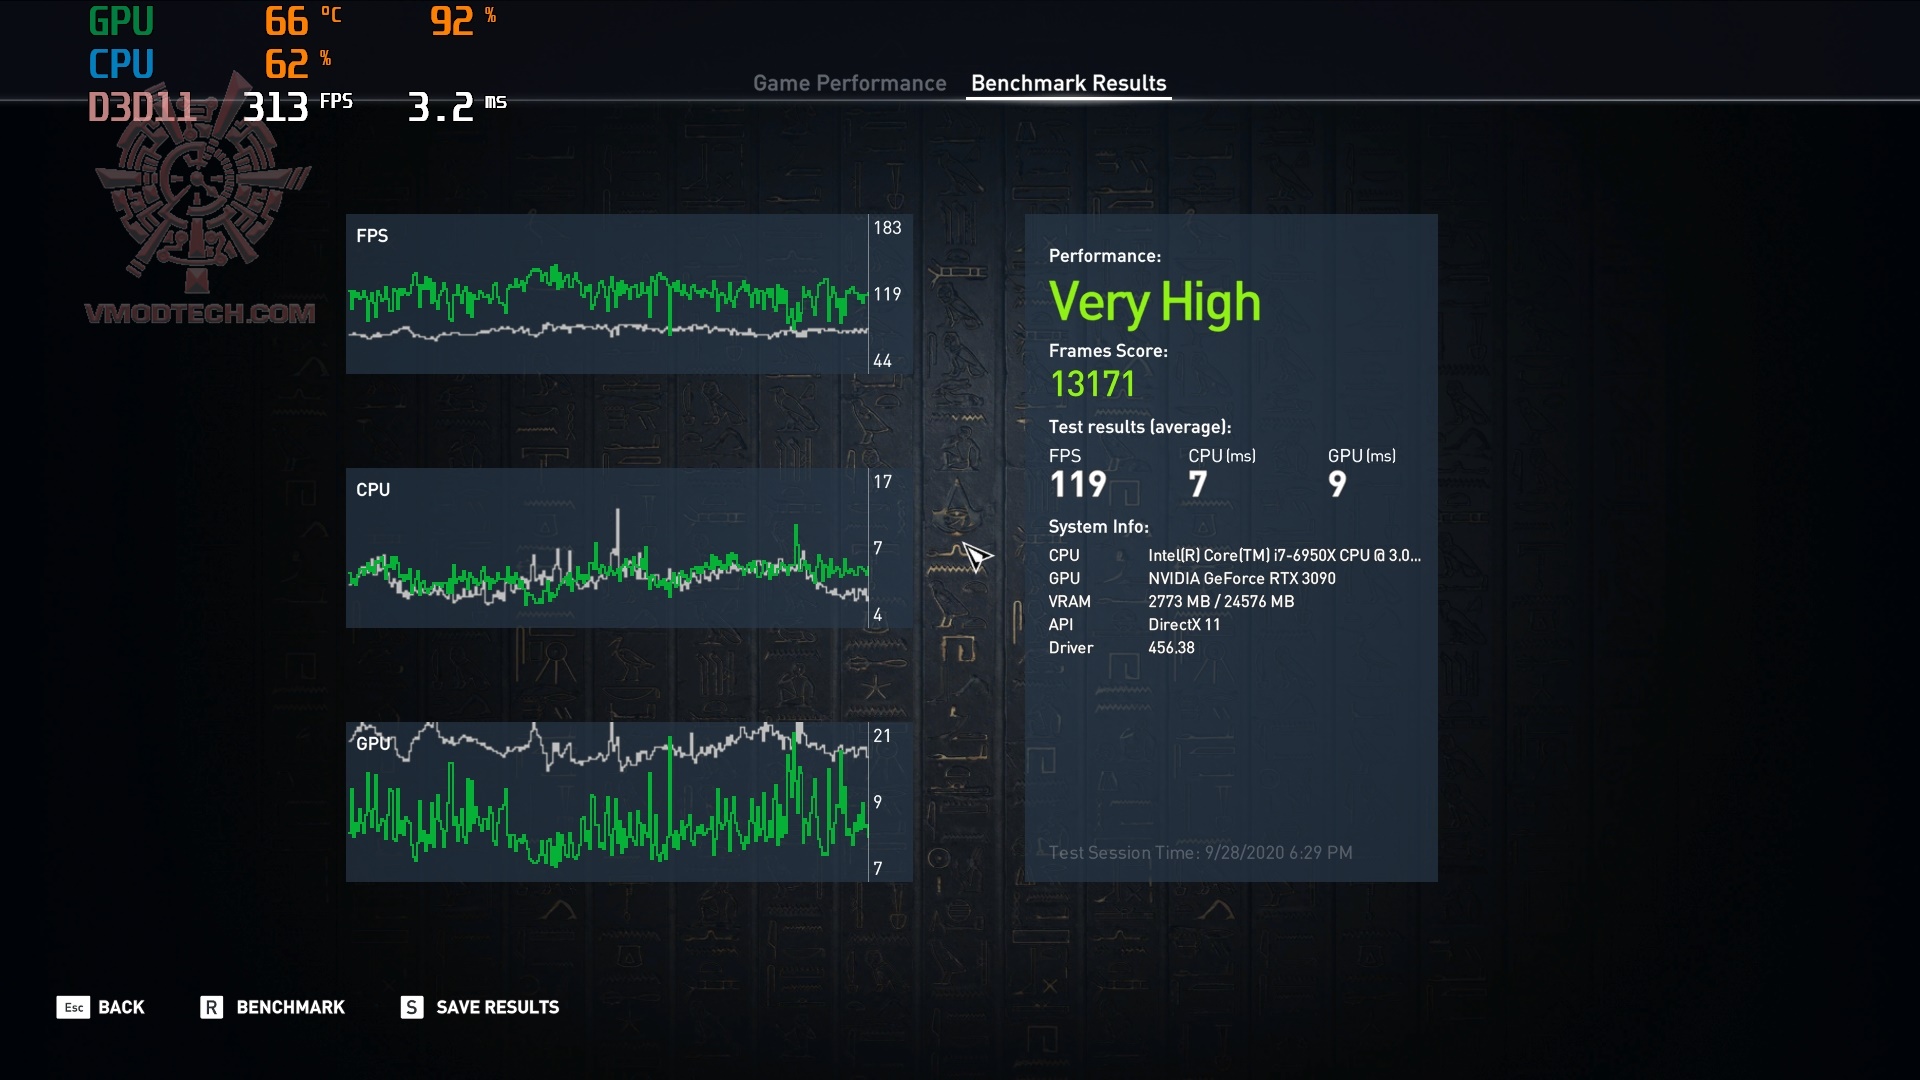Click the CPU usage readout showing 62%
1920x1080 pixels.
(x=287, y=62)
